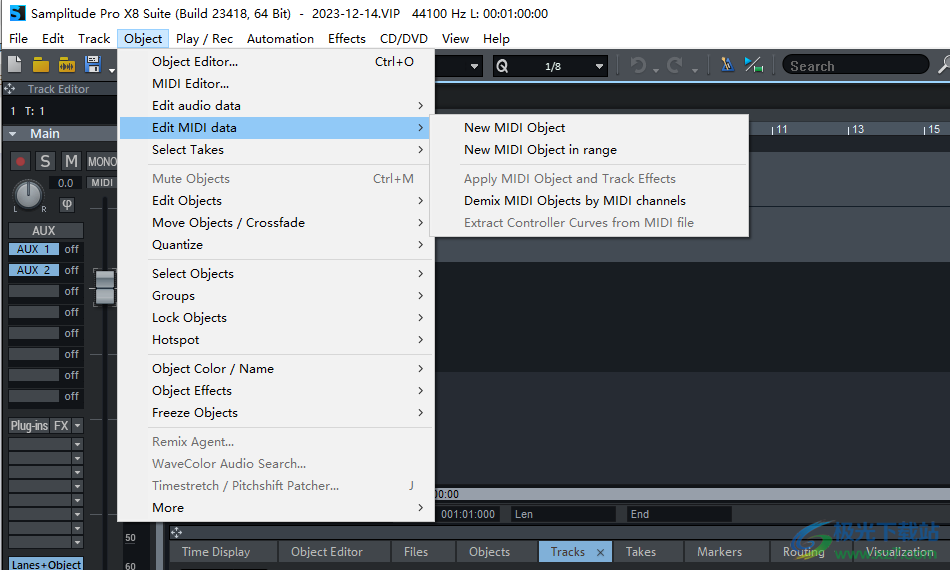Image resolution: width=950 pixels, height=570 pixels.
Task: Enable Lanes+Object button
Action: 46,564
